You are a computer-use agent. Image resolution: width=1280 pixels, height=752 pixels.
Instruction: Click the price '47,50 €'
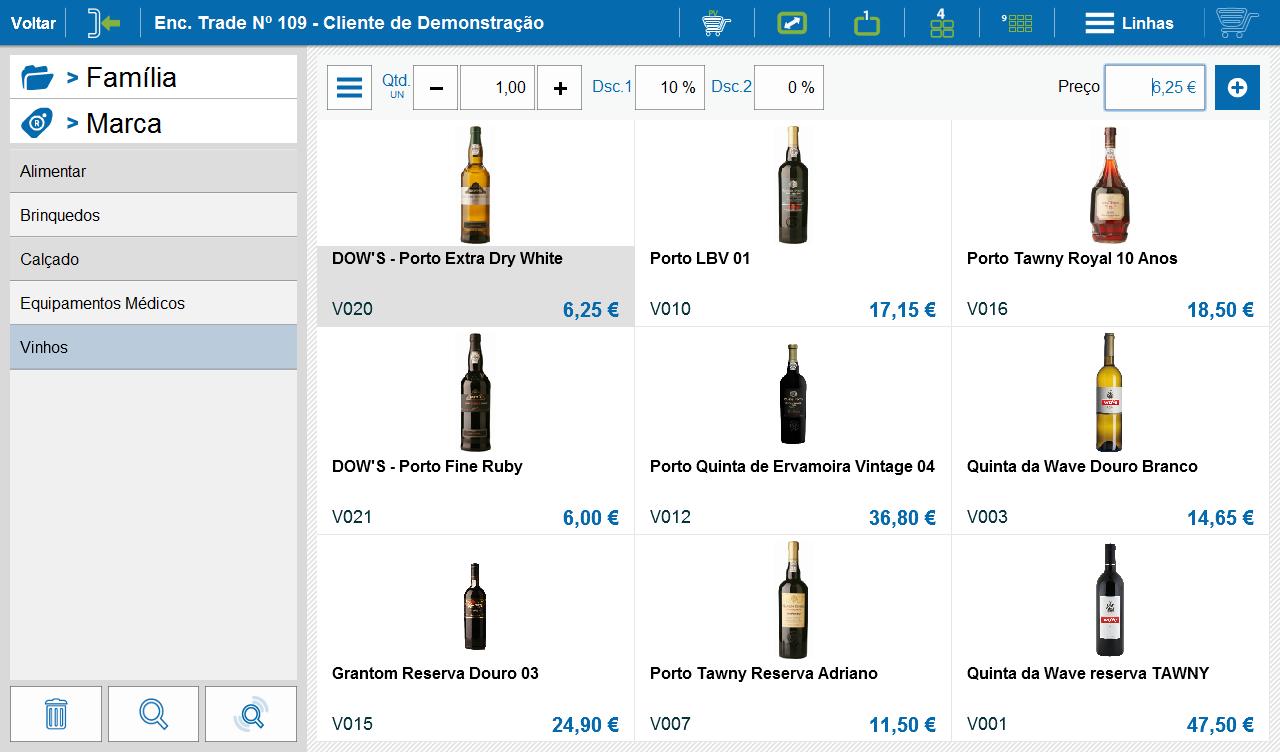[1220, 725]
